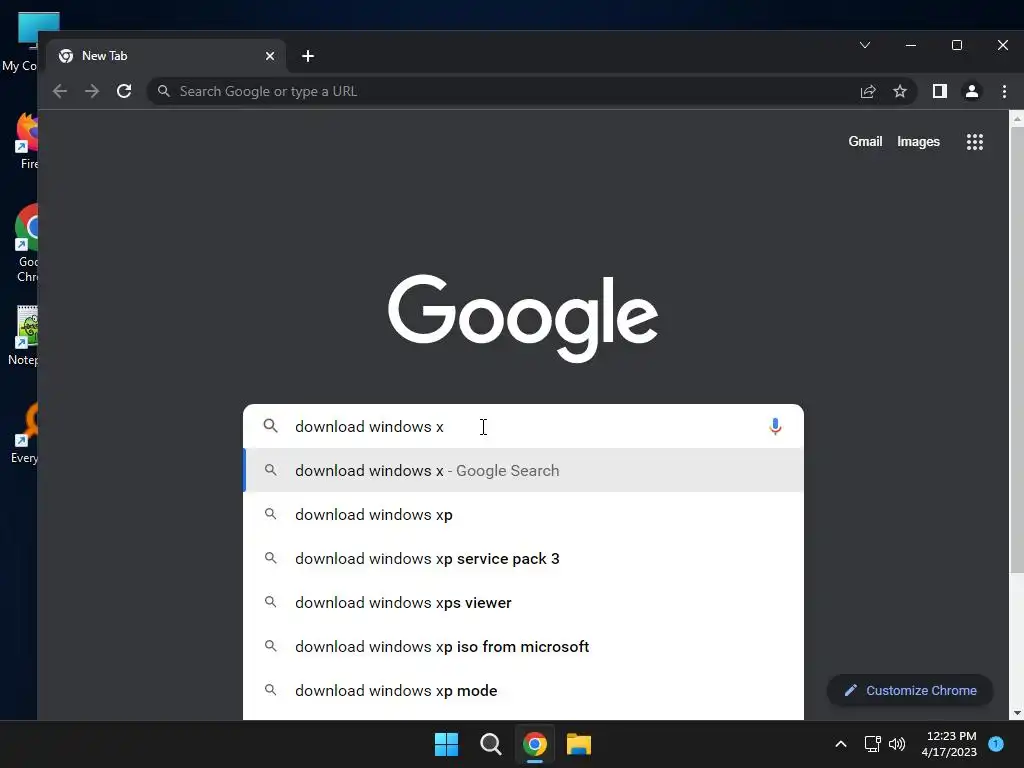Open the Chrome side panel icon
The height and width of the screenshot is (768, 1024).
point(940,91)
